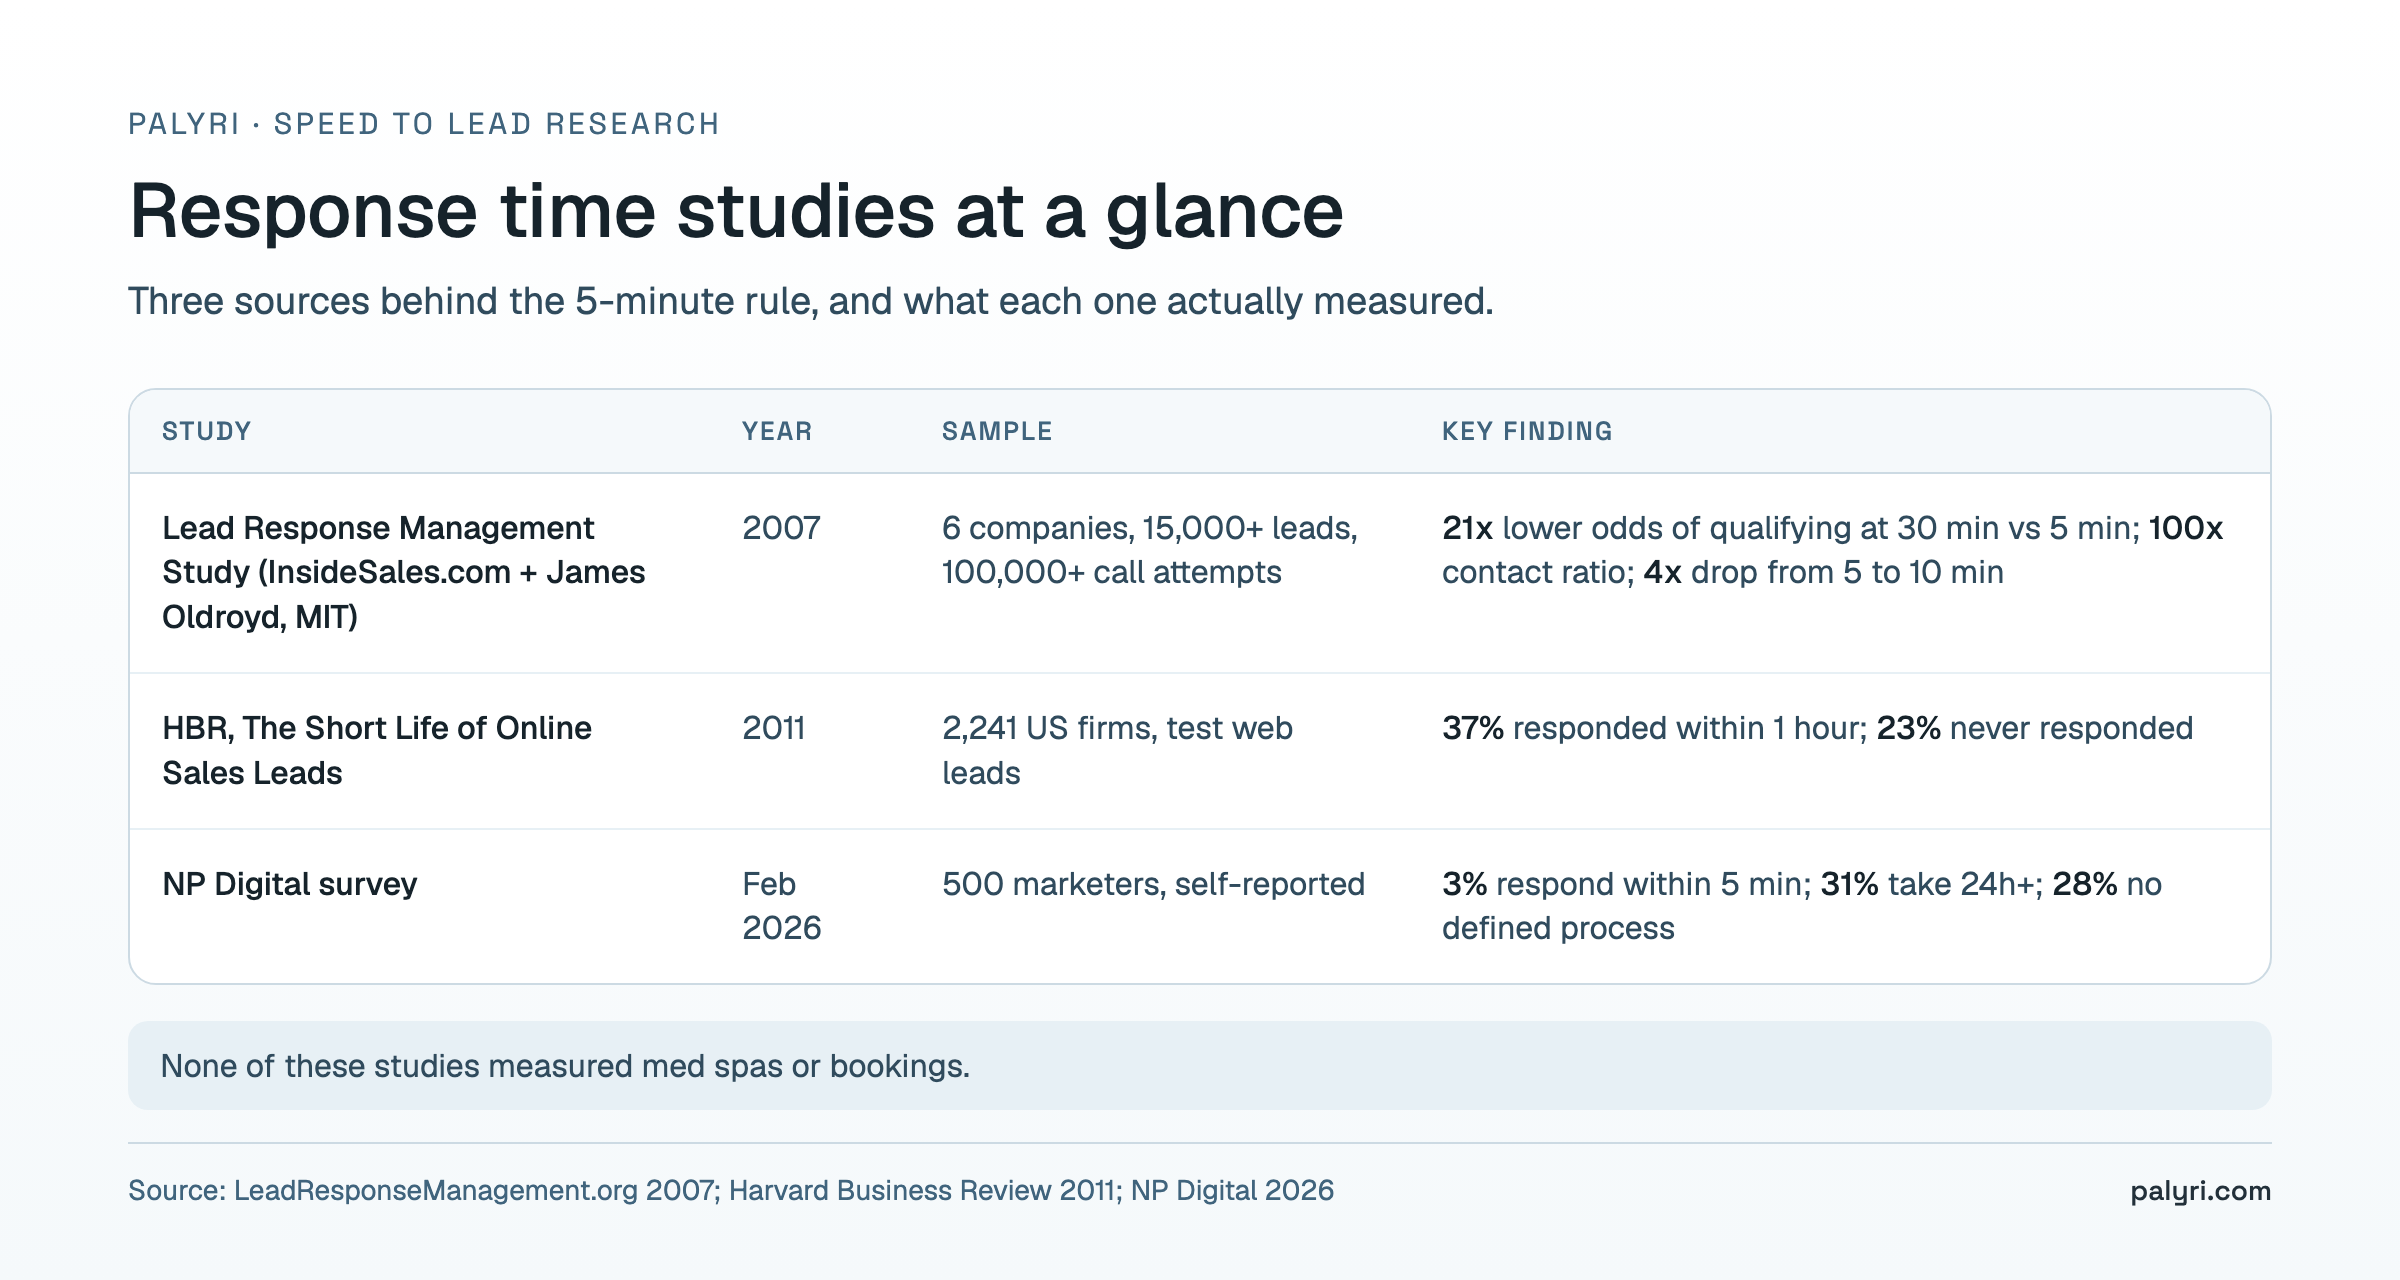Image resolution: width=2400 pixels, height=1280 pixels.
Task: Click the '37% responded within 1 hour' finding
Action: tap(1817, 728)
